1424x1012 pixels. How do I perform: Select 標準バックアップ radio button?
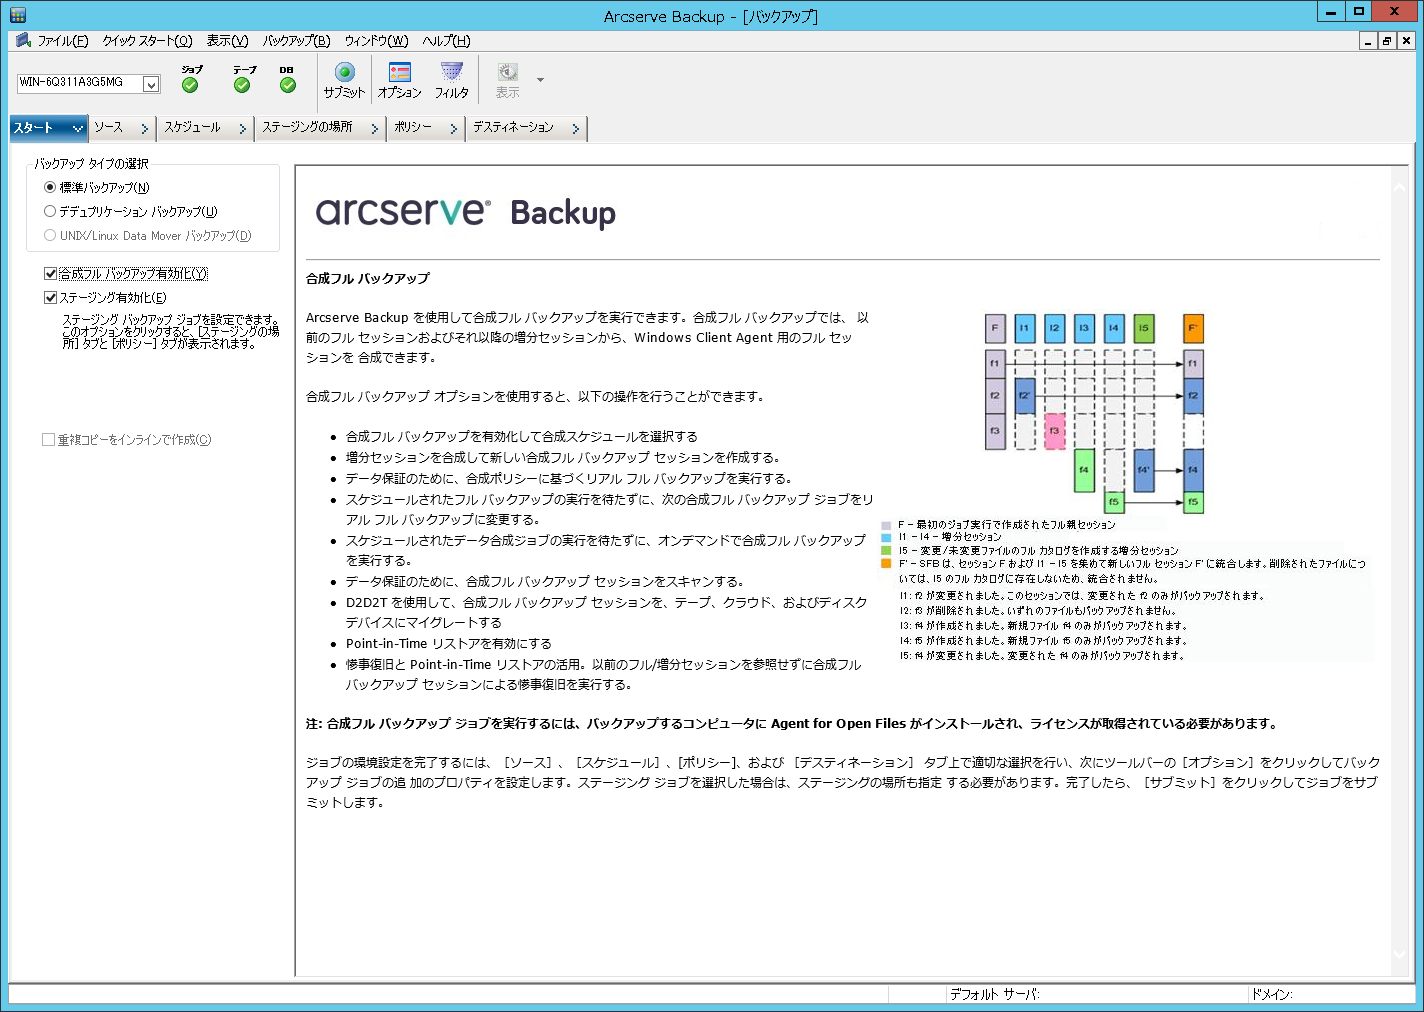coord(50,187)
